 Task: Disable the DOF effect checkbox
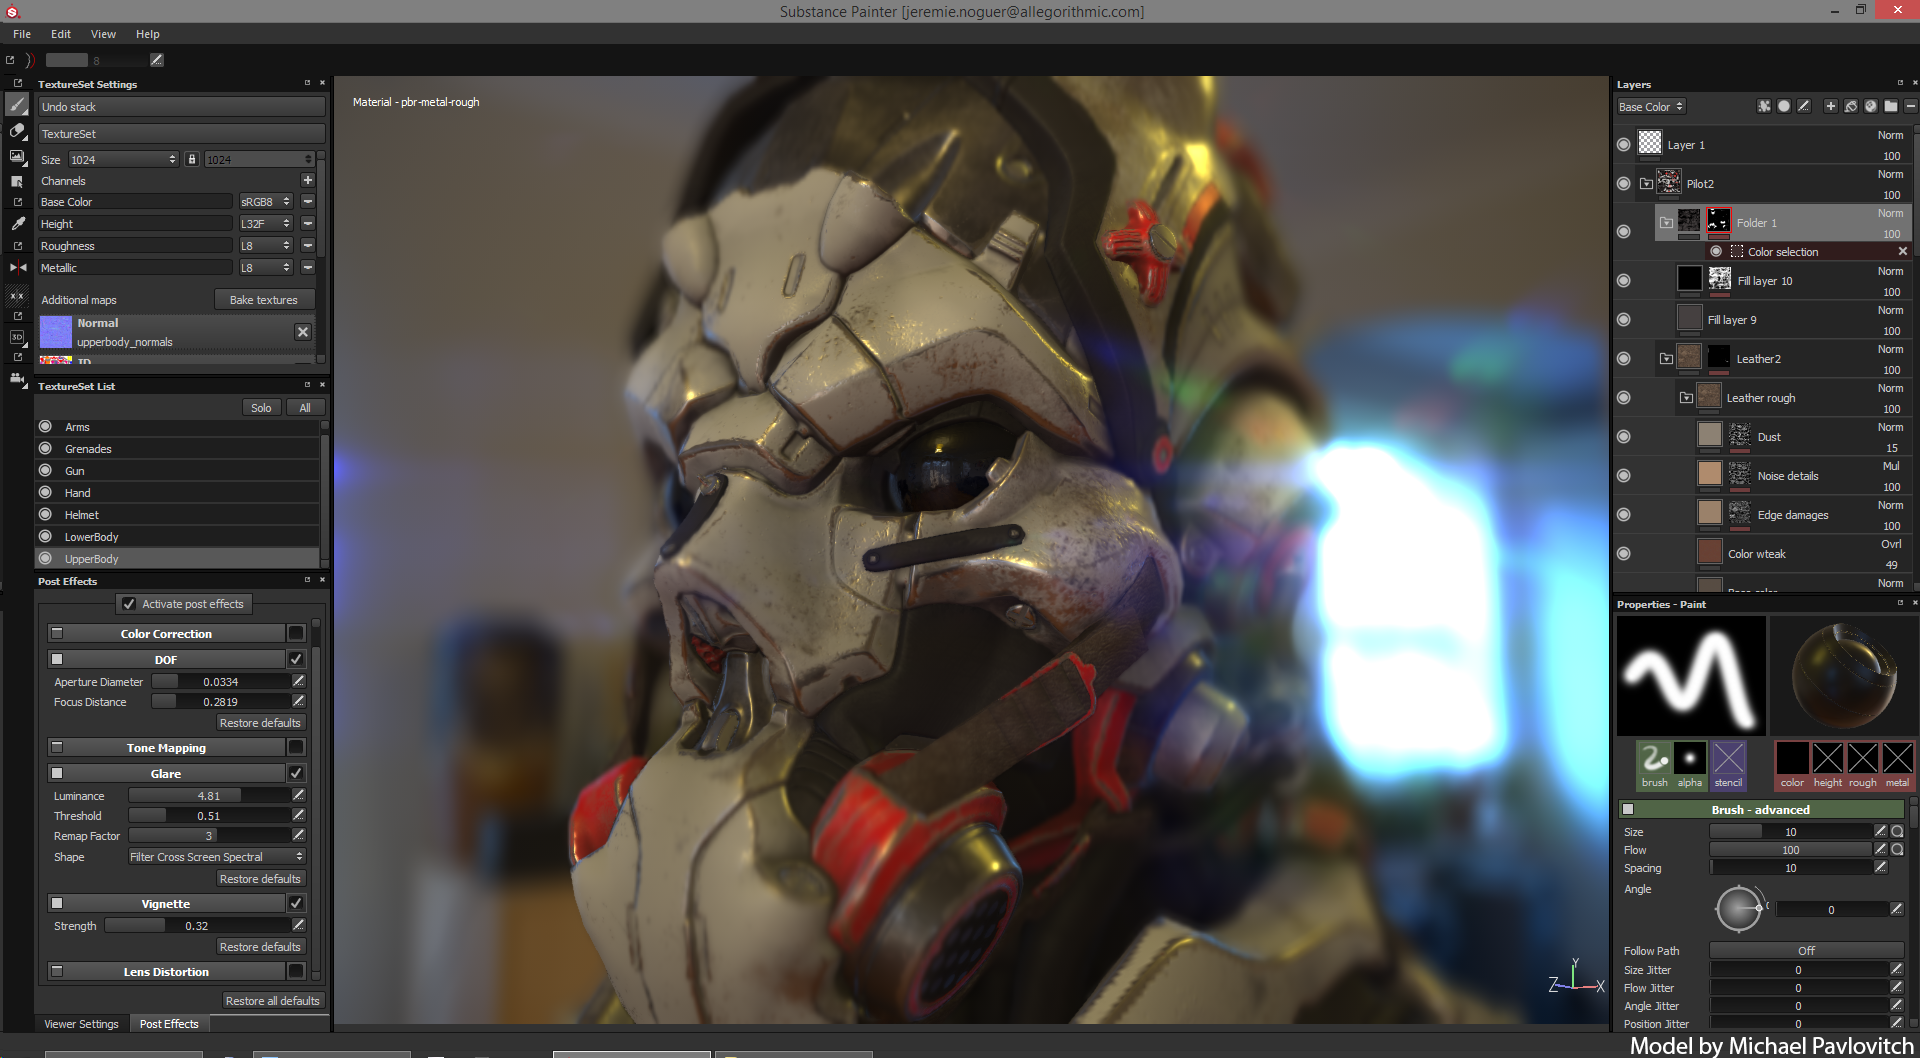[x=296, y=659]
